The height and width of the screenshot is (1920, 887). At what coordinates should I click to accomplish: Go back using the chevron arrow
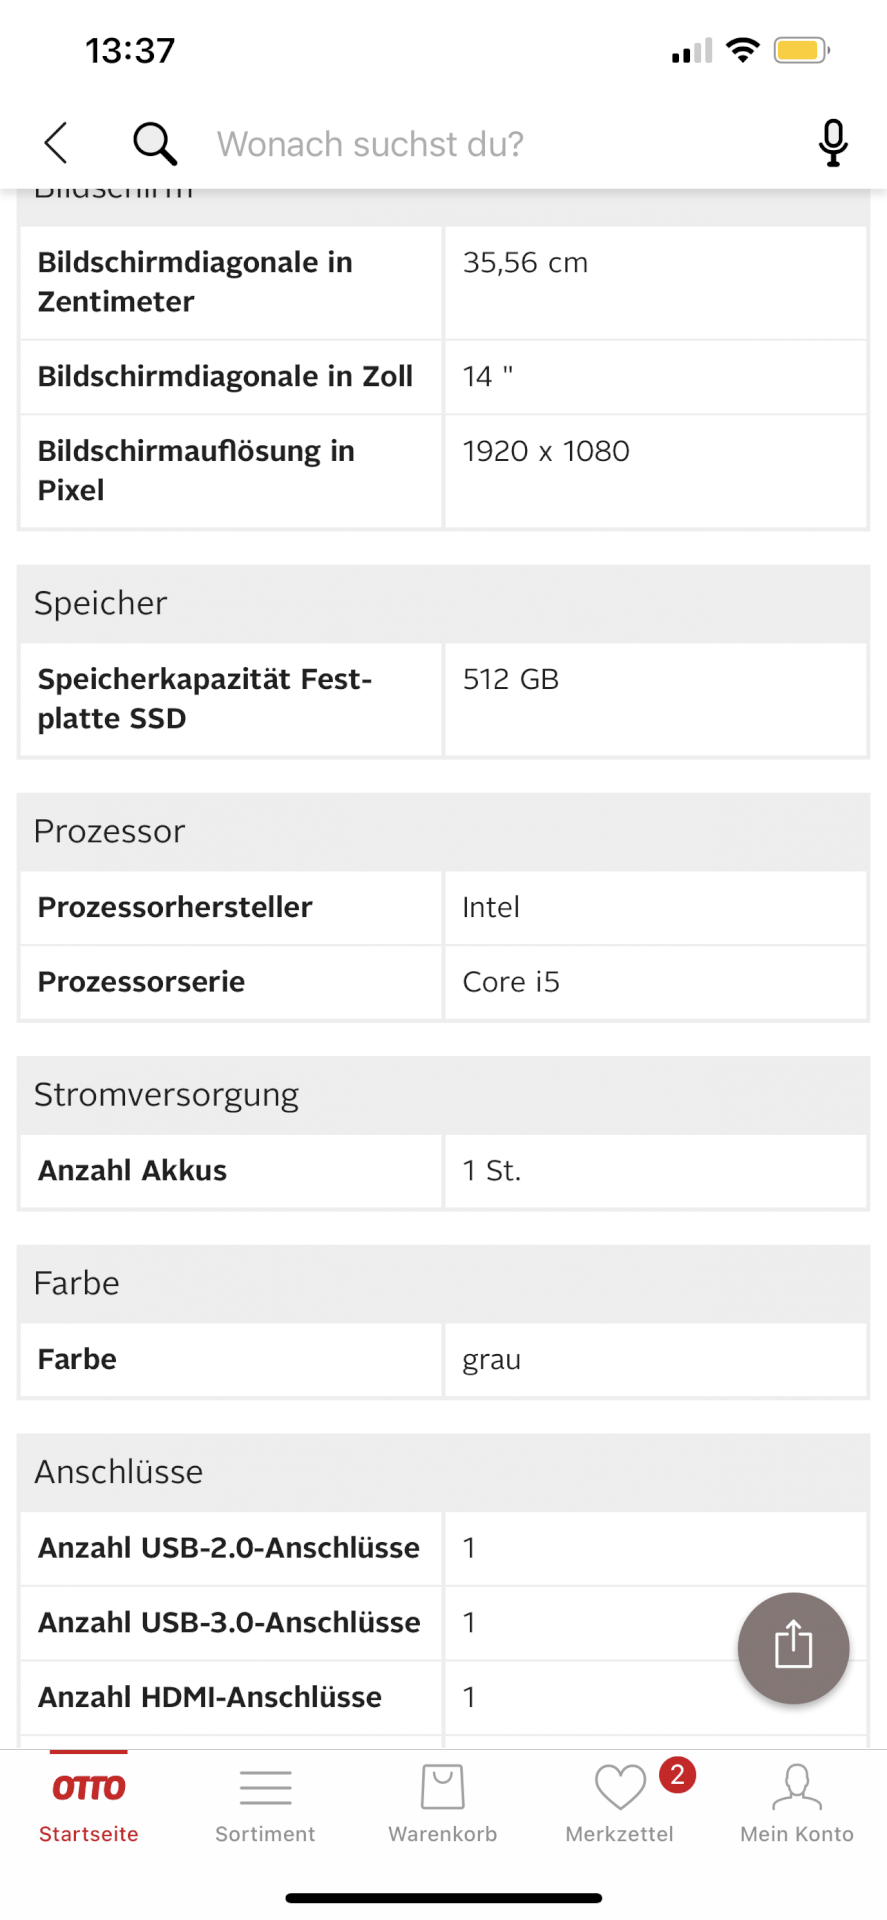55,142
